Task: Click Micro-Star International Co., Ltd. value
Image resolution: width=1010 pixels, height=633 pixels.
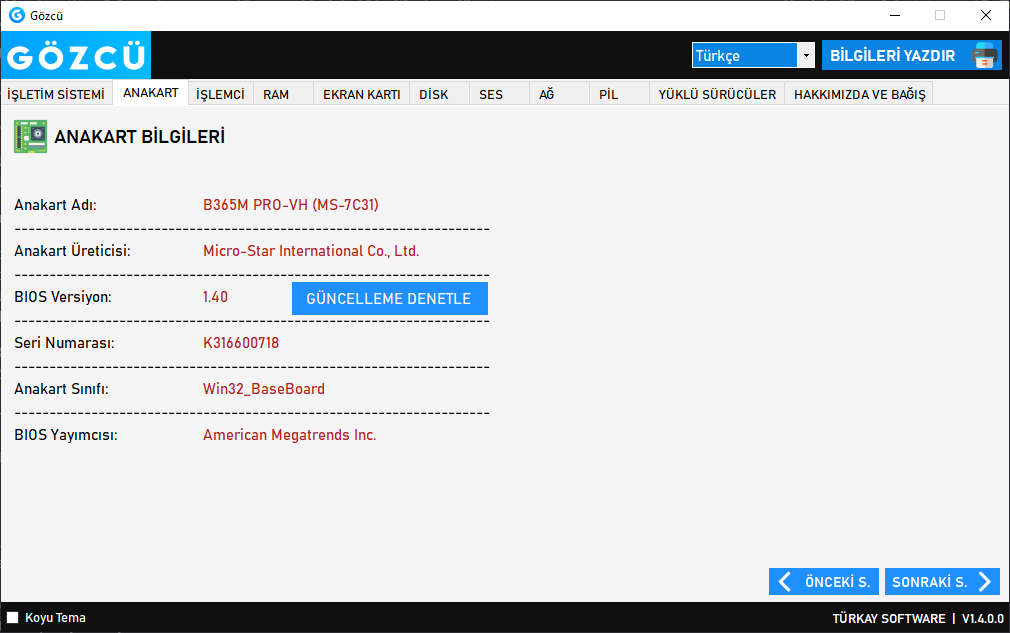Action: point(311,251)
